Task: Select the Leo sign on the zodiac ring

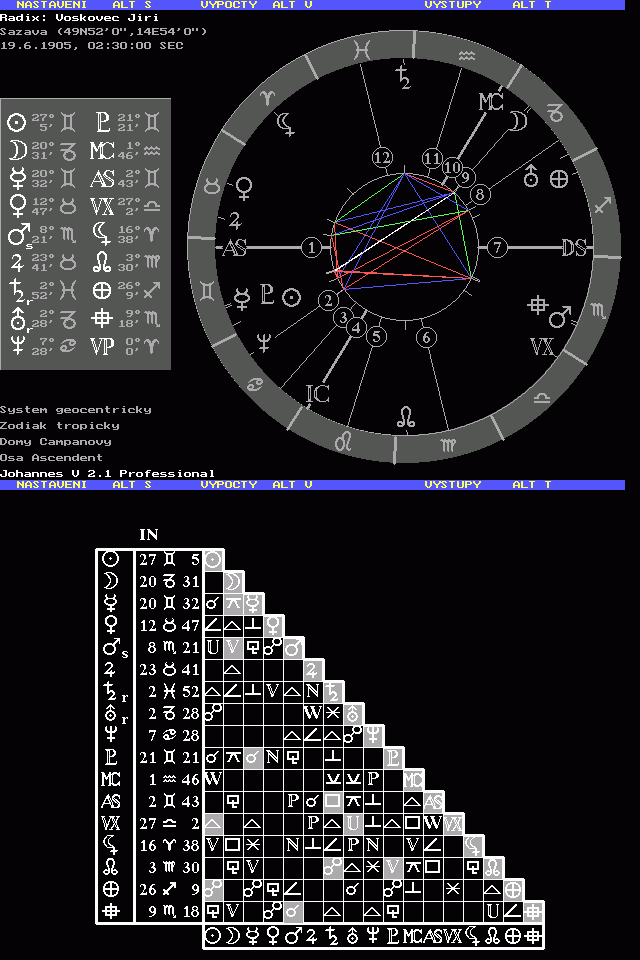Action: click(343, 440)
